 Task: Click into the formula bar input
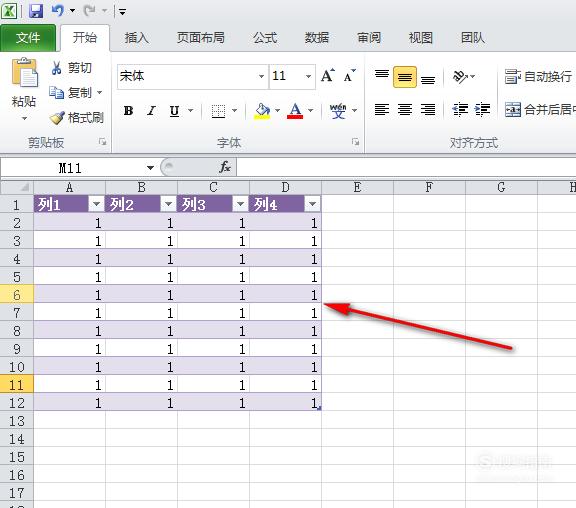point(406,168)
